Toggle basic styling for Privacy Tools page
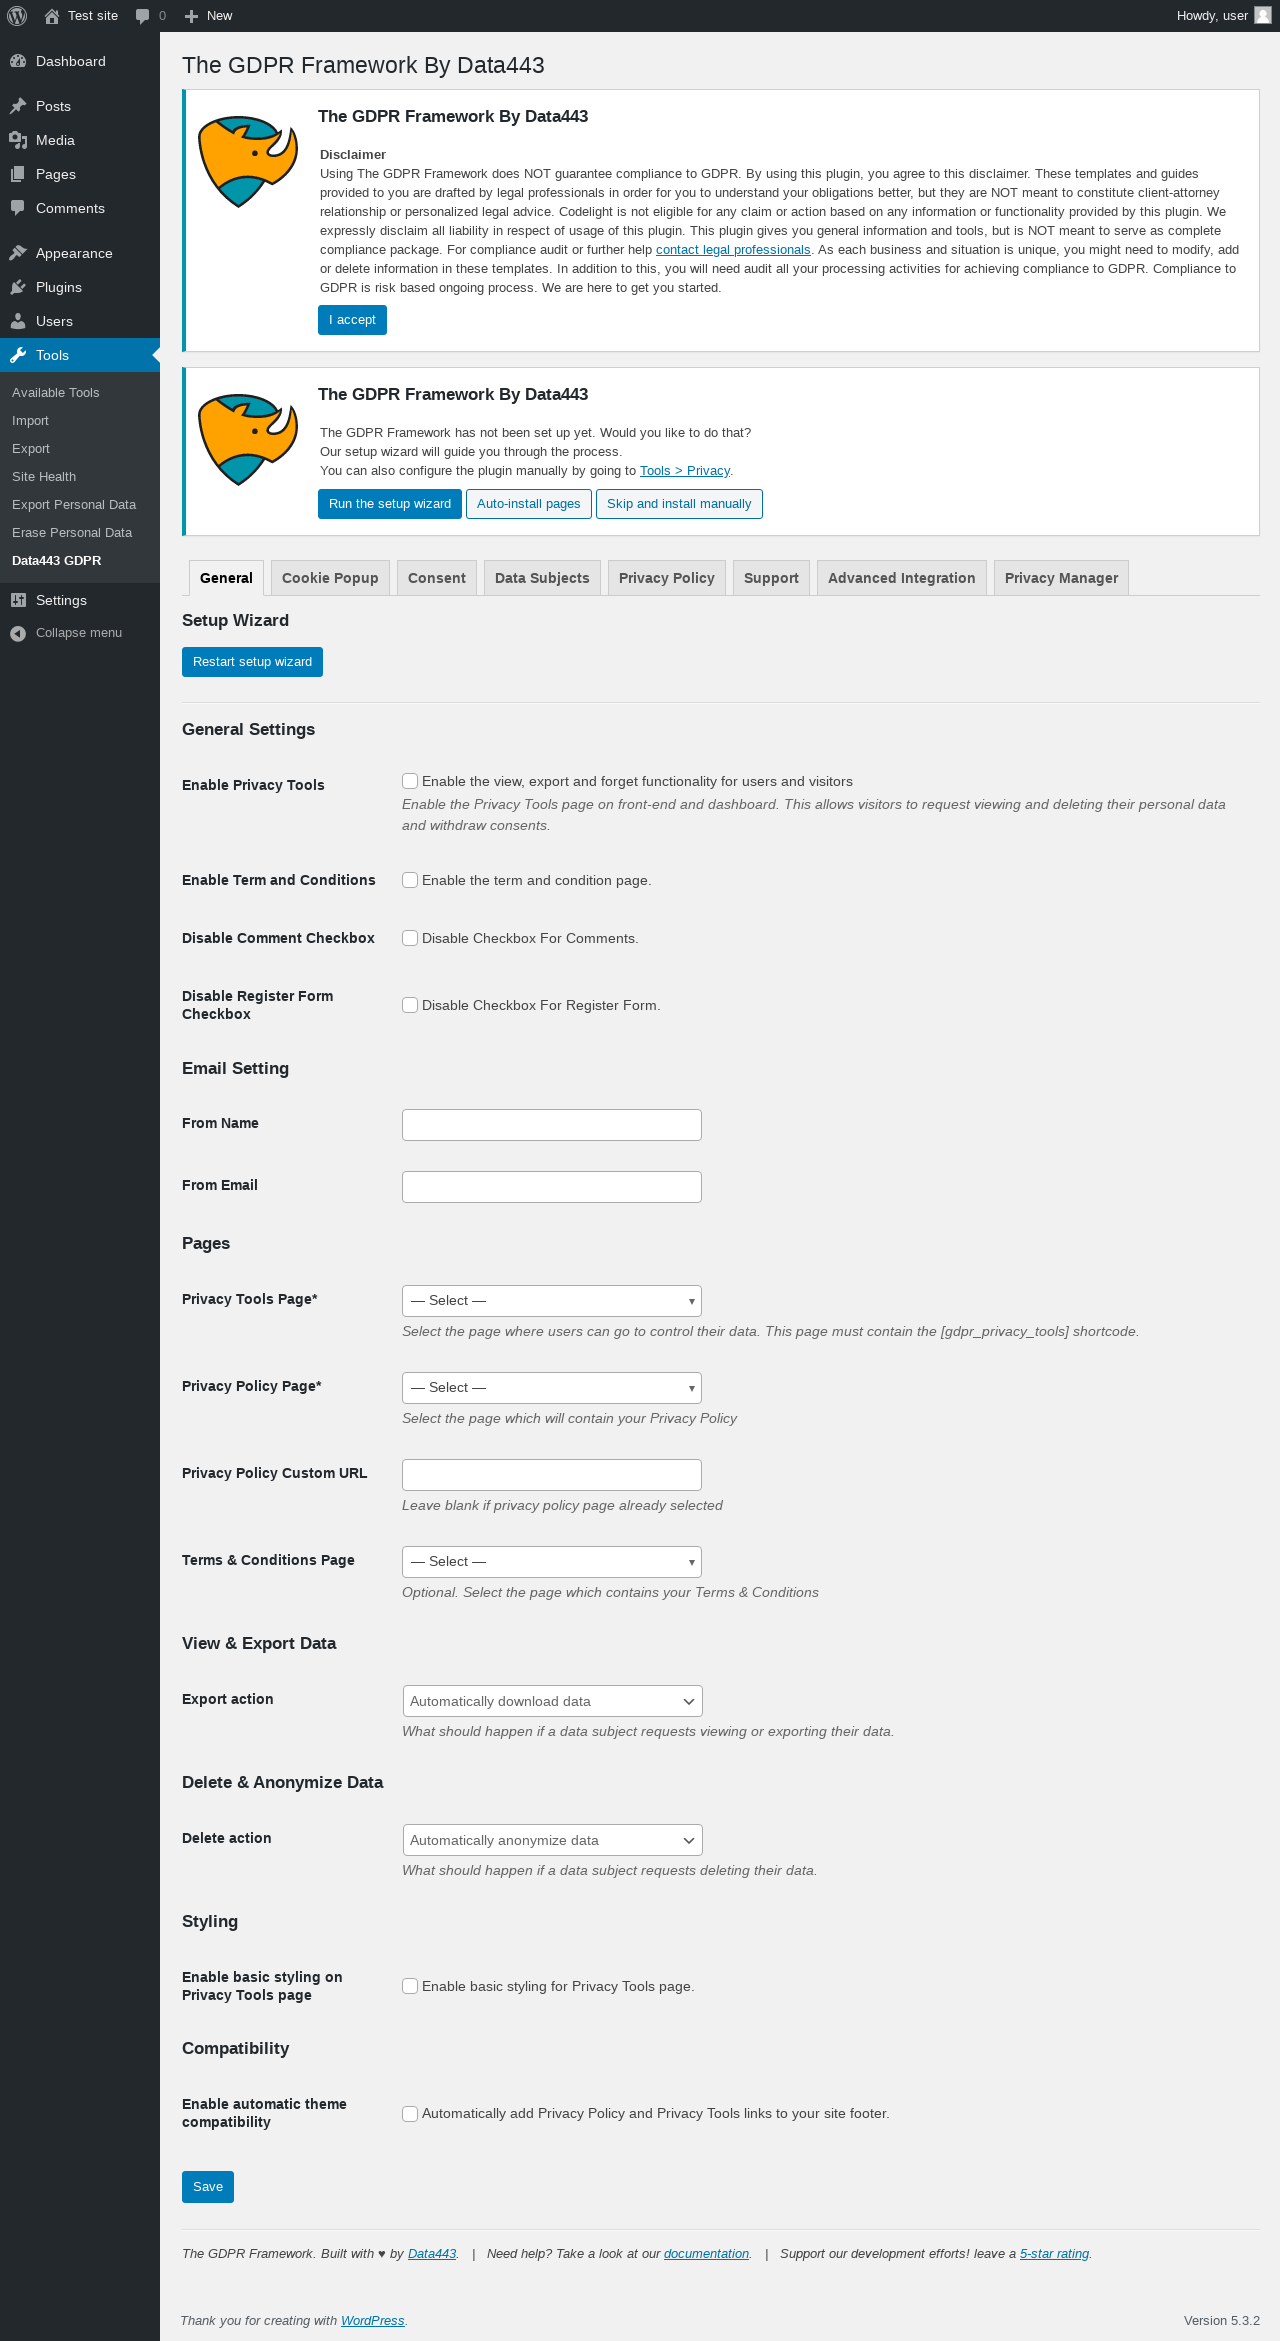 [410, 1986]
